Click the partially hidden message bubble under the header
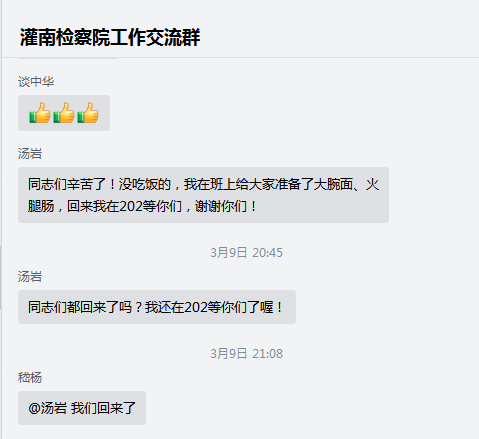Screen dimensions: 479x439 68,58
